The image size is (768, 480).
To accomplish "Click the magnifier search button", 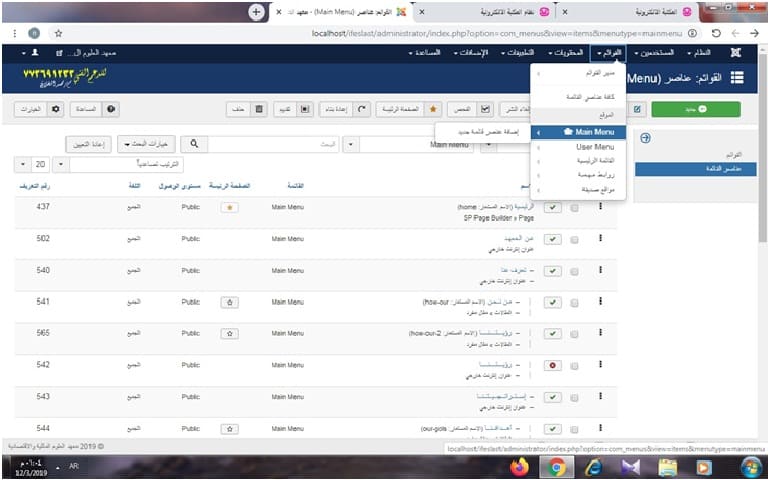I will coord(194,144).
